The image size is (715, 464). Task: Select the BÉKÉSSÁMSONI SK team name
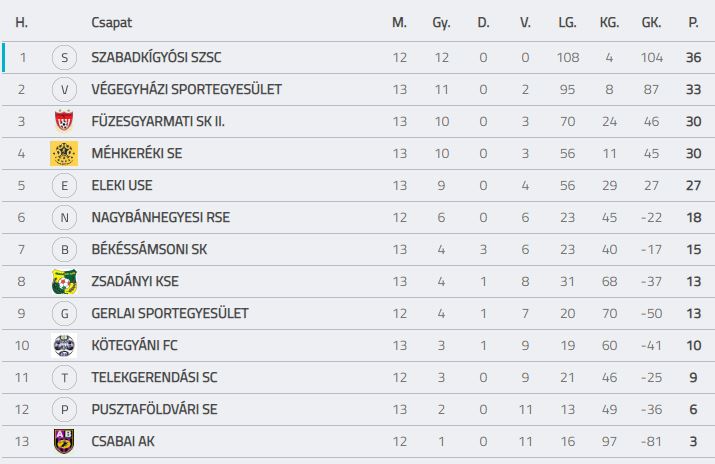pyautogui.click(x=149, y=249)
